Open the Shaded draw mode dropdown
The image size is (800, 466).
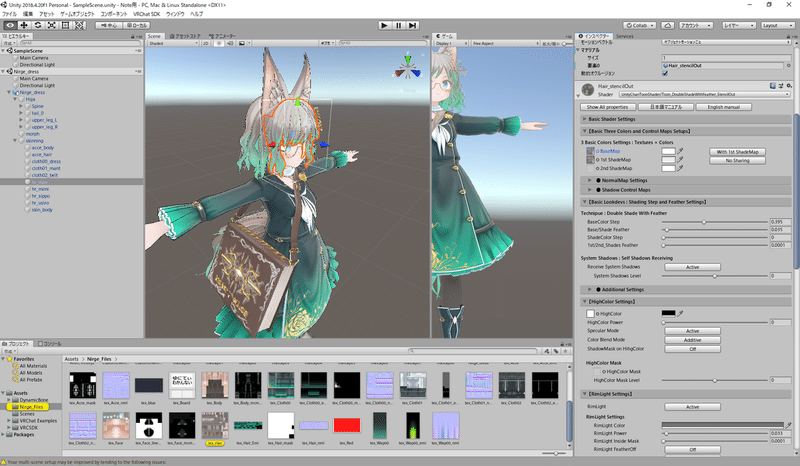(173, 43)
